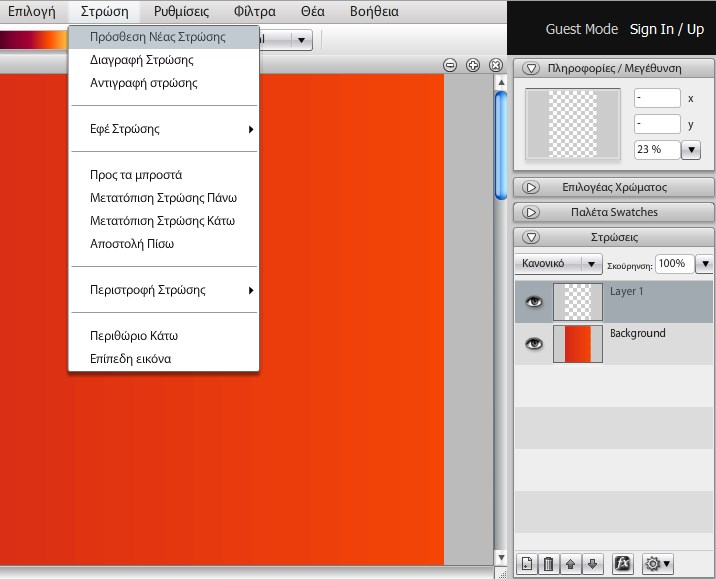This screenshot has width=716, height=579.
Task: Choose Περιθώριο Κάτω menu item
Action: click(x=164, y=336)
